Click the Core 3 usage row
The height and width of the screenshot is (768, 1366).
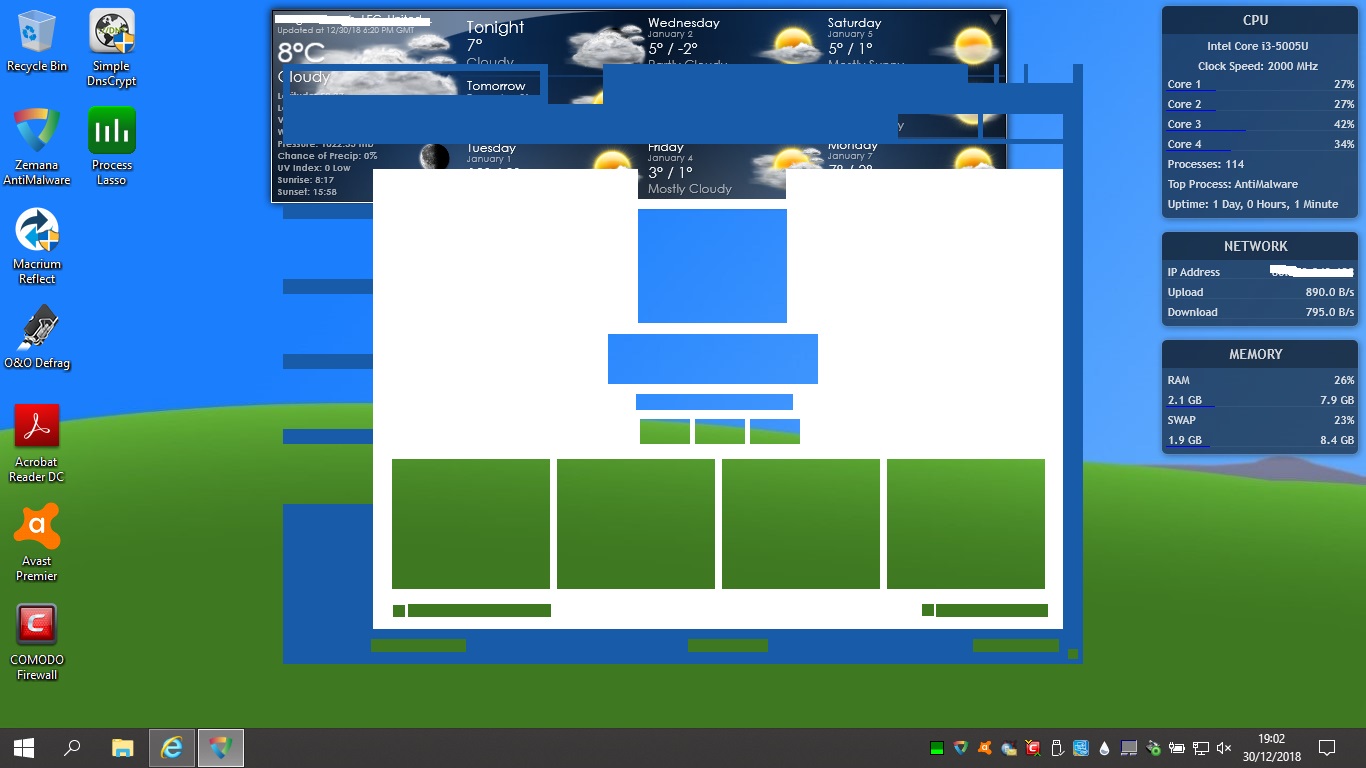click(x=1260, y=124)
